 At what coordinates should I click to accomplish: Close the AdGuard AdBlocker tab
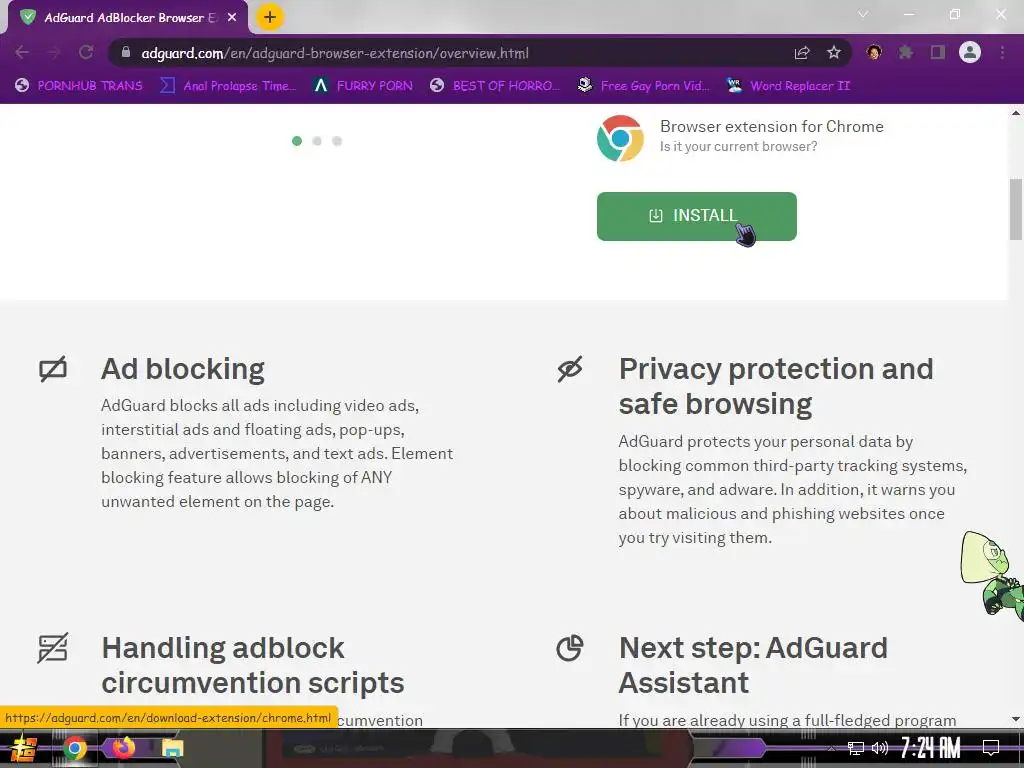(232, 18)
